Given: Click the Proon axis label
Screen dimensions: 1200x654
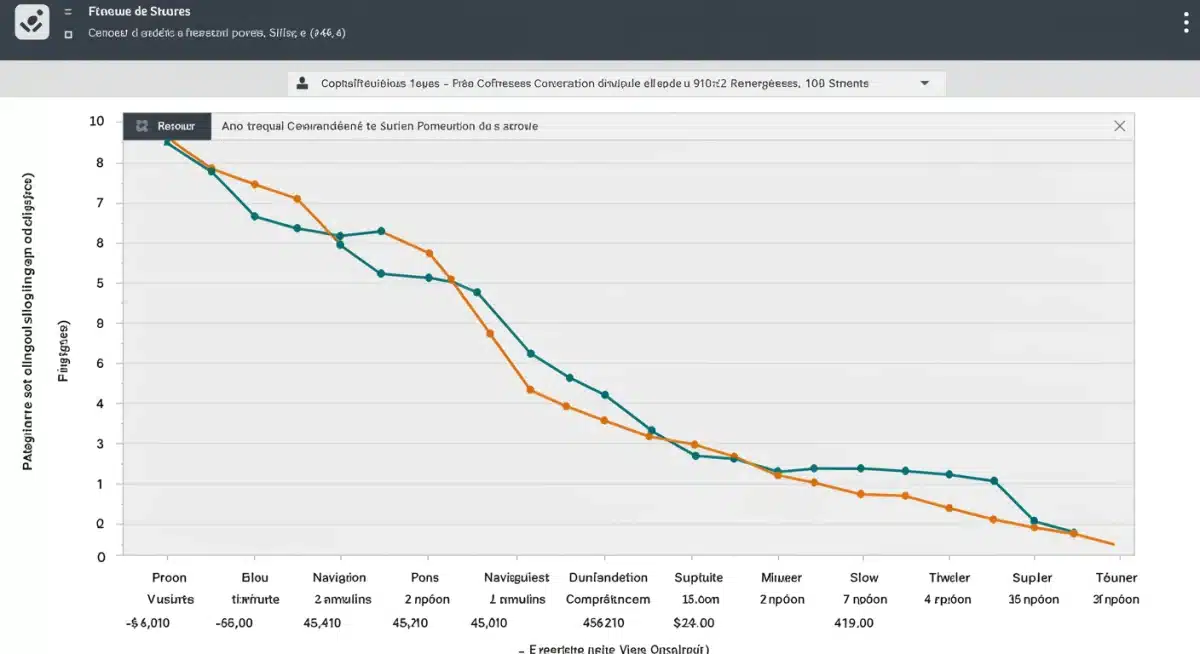Looking at the screenshot, I should point(169,577).
